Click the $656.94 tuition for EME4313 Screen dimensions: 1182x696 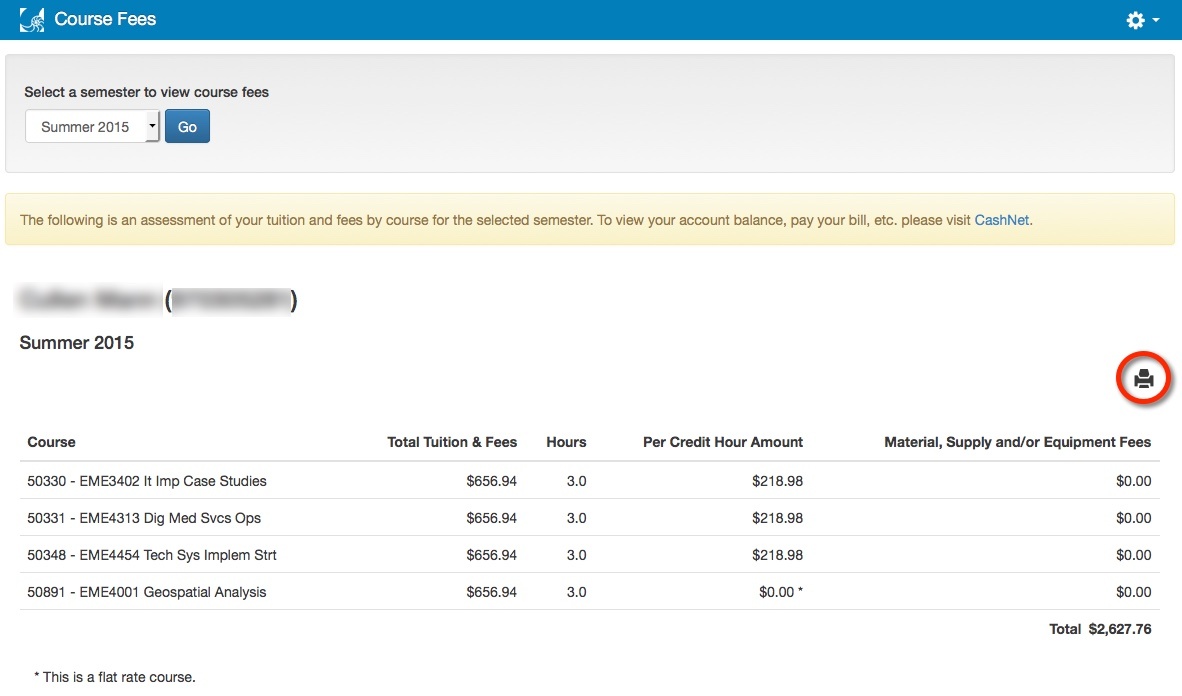click(491, 518)
